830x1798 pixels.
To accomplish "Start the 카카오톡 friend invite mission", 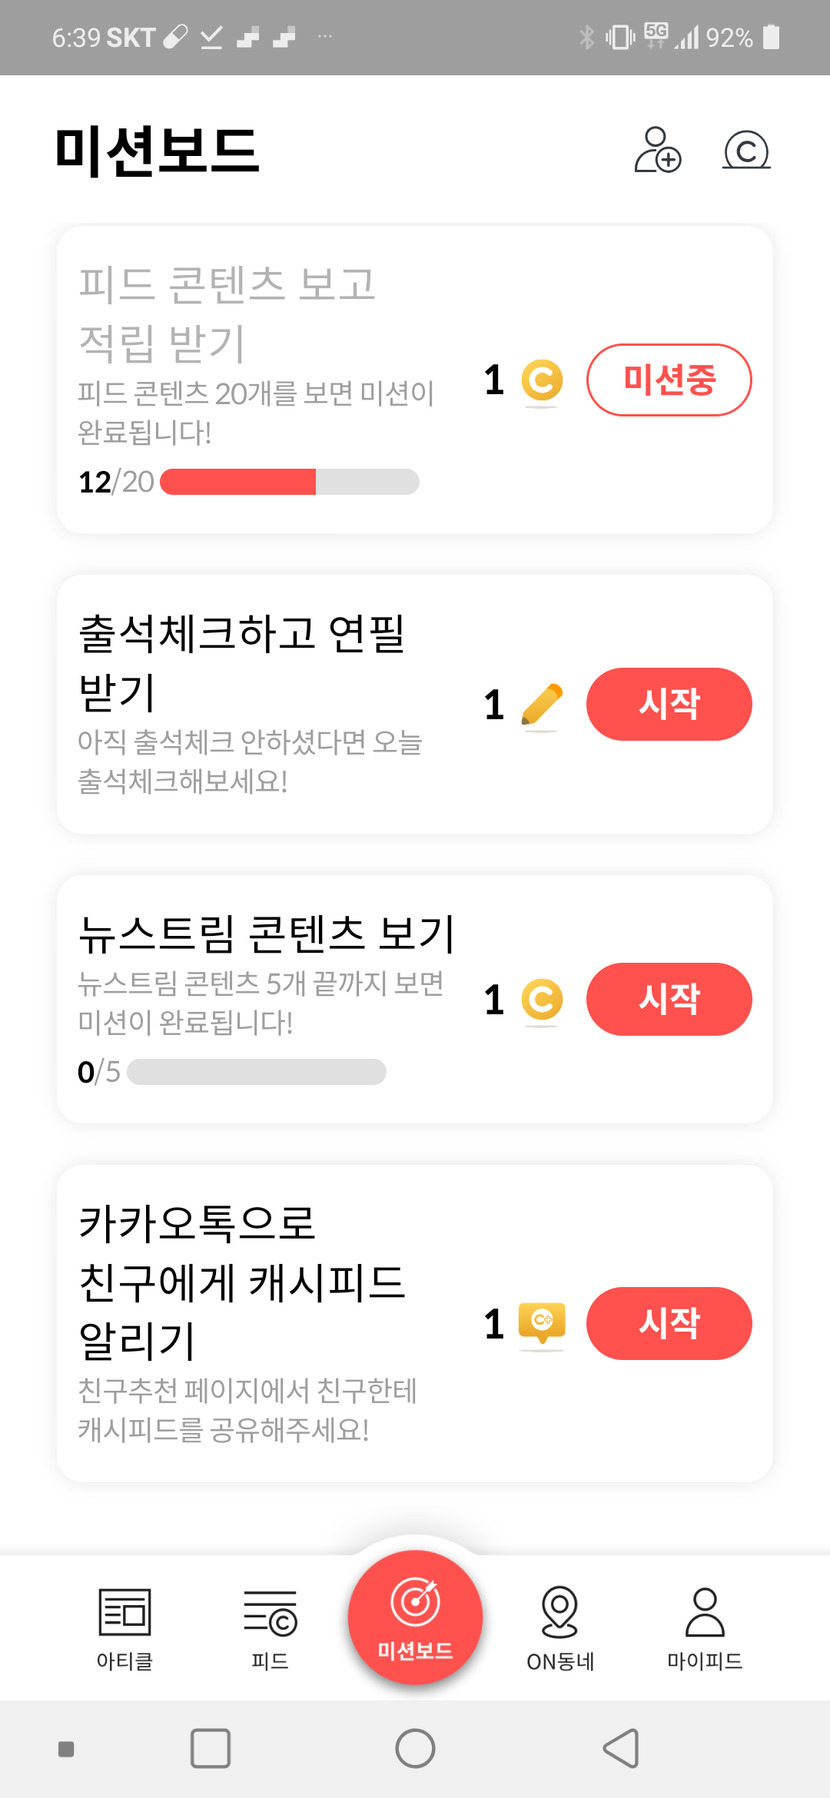I will point(668,1323).
